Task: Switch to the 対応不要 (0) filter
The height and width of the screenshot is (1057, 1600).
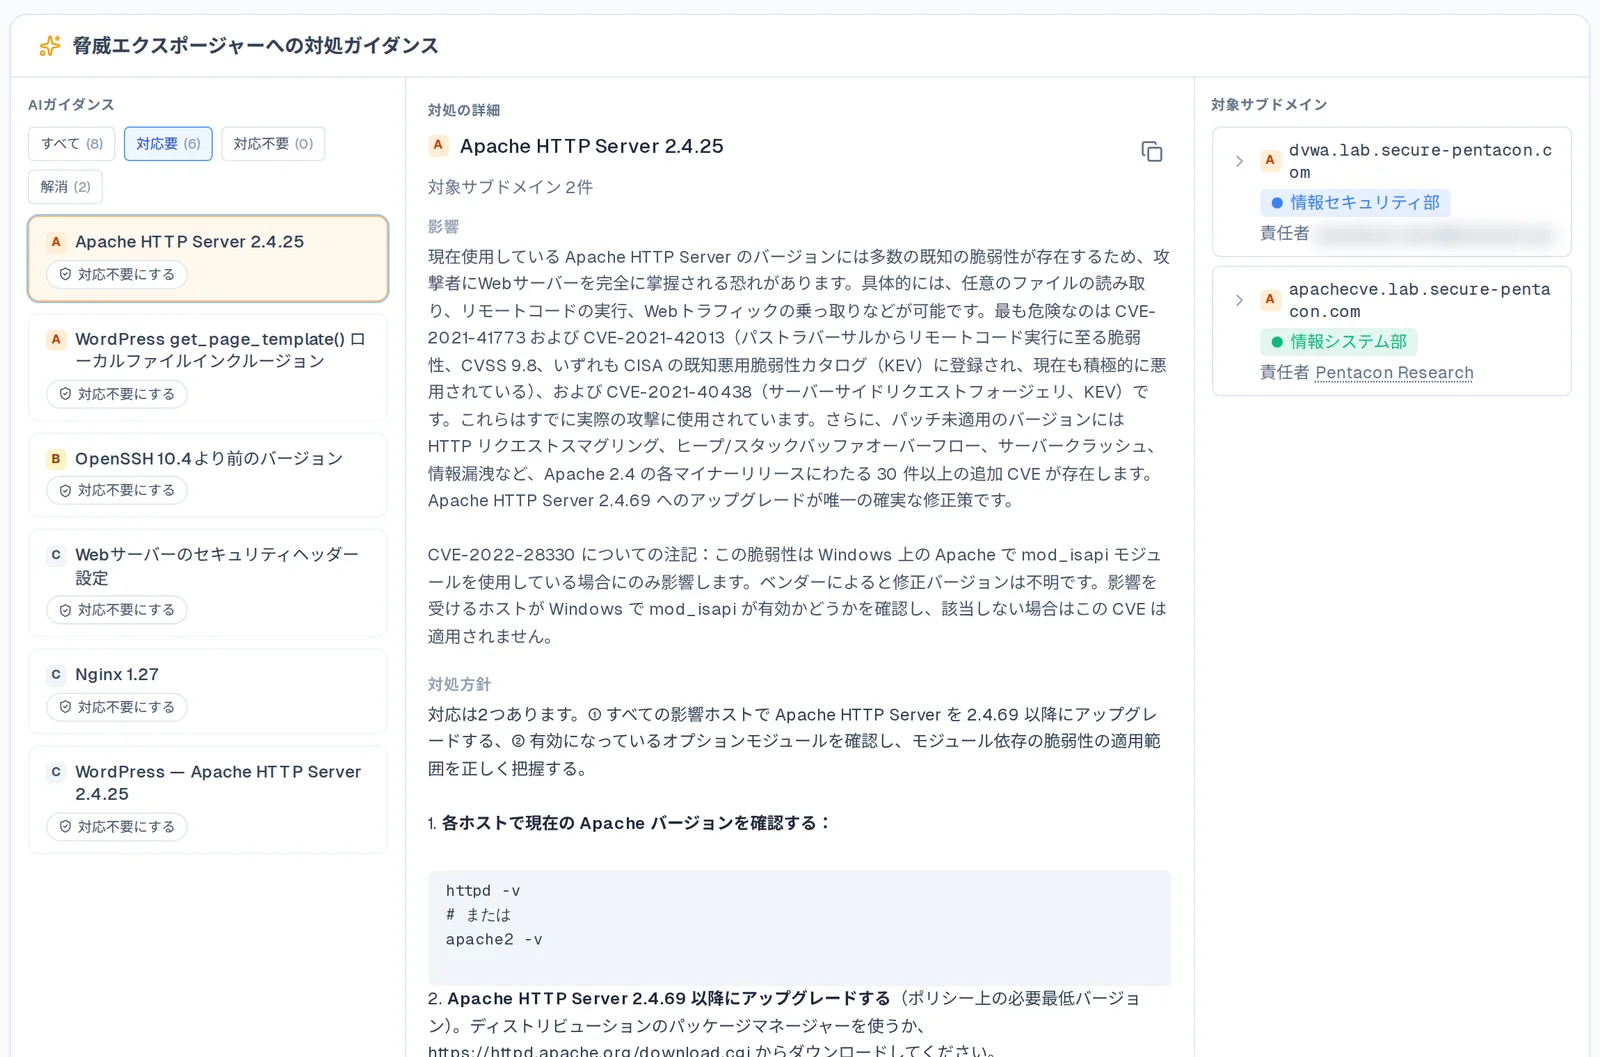Action: 273,144
